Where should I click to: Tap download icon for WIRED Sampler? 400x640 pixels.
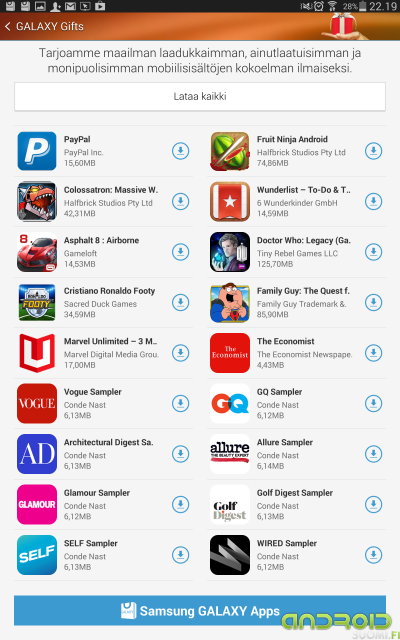[x=373, y=555]
